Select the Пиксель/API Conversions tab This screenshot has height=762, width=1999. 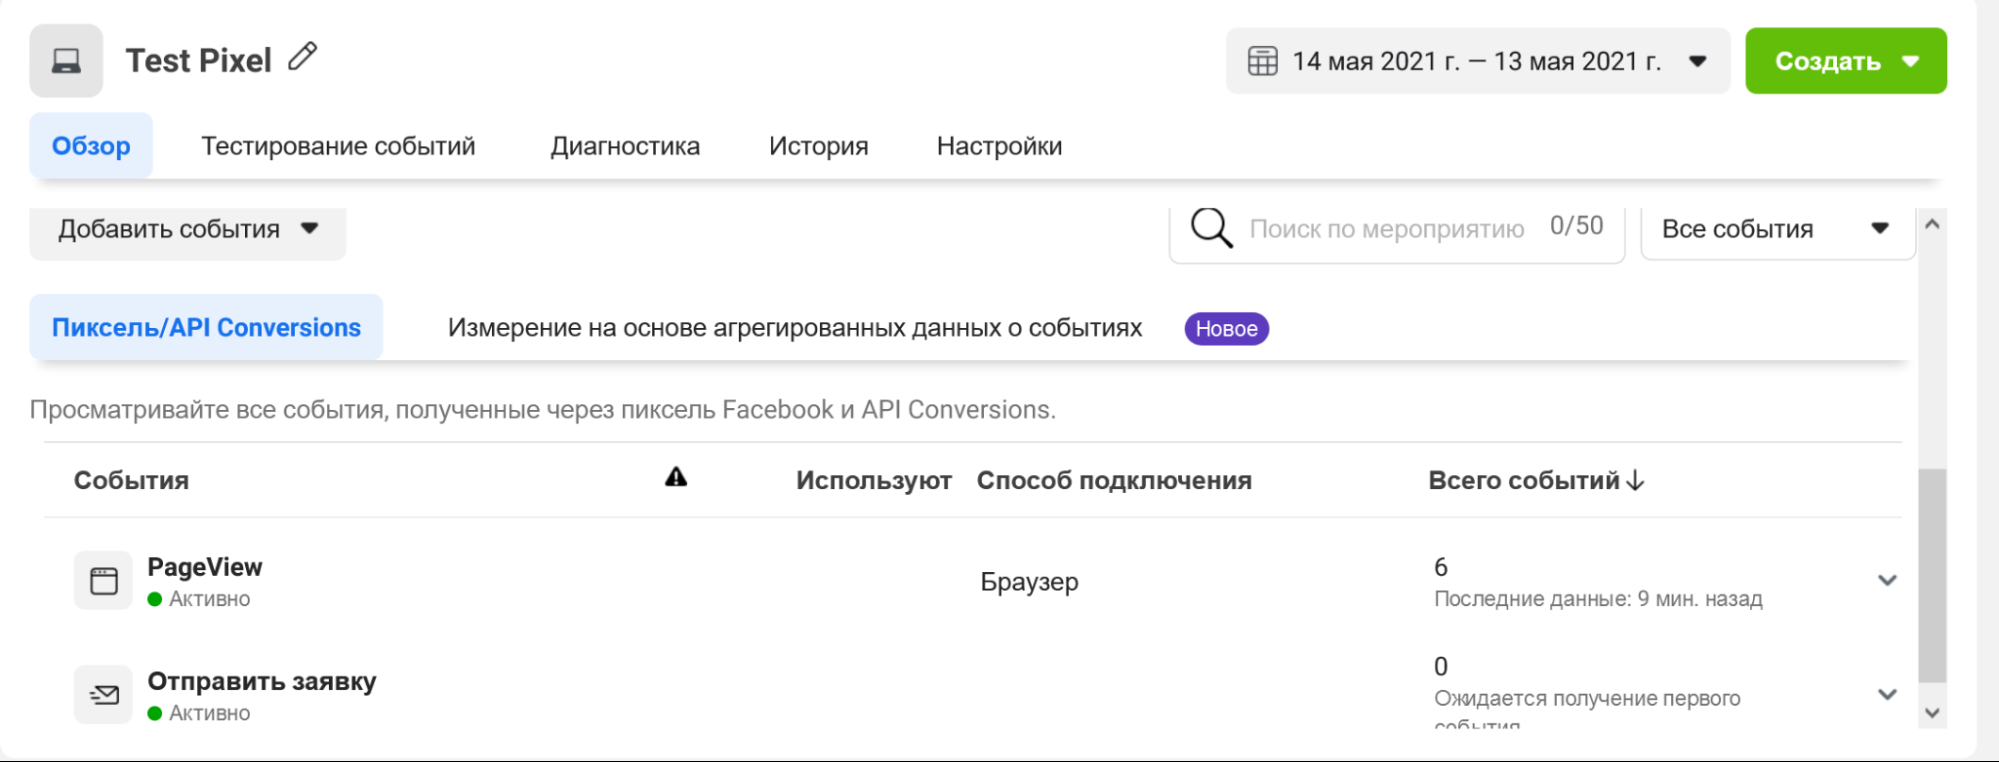coord(206,328)
